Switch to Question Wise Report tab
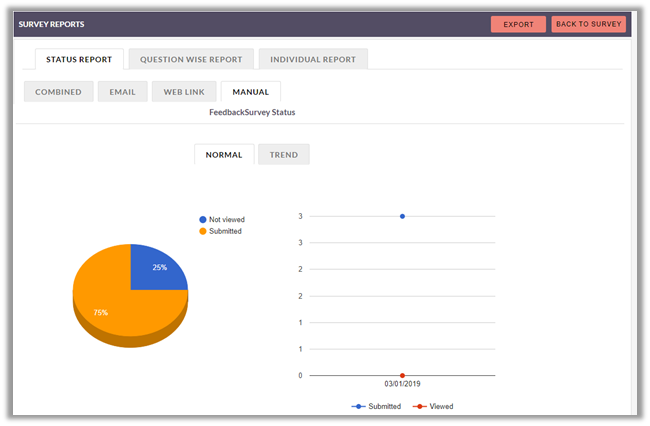Image resolution: width=650 pixels, height=426 pixels. (191, 59)
